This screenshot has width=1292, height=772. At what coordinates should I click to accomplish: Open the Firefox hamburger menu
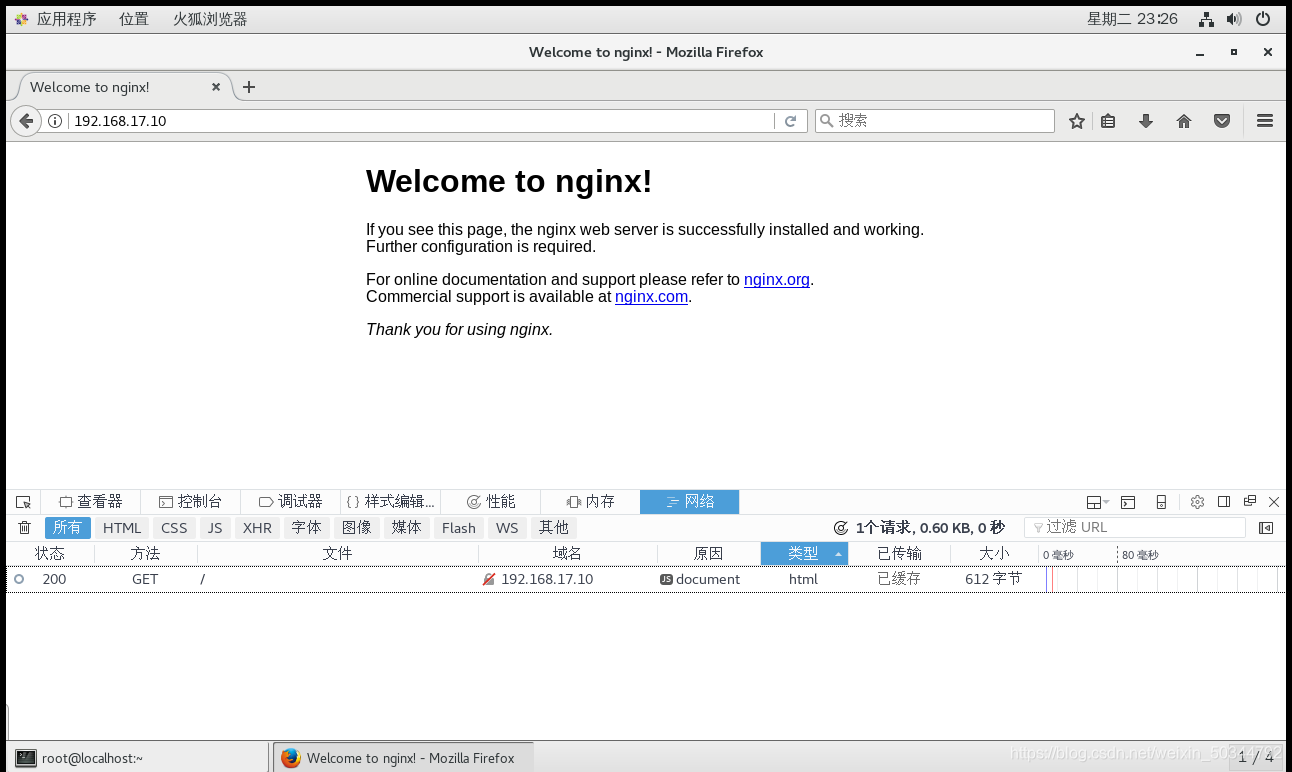tap(1265, 121)
